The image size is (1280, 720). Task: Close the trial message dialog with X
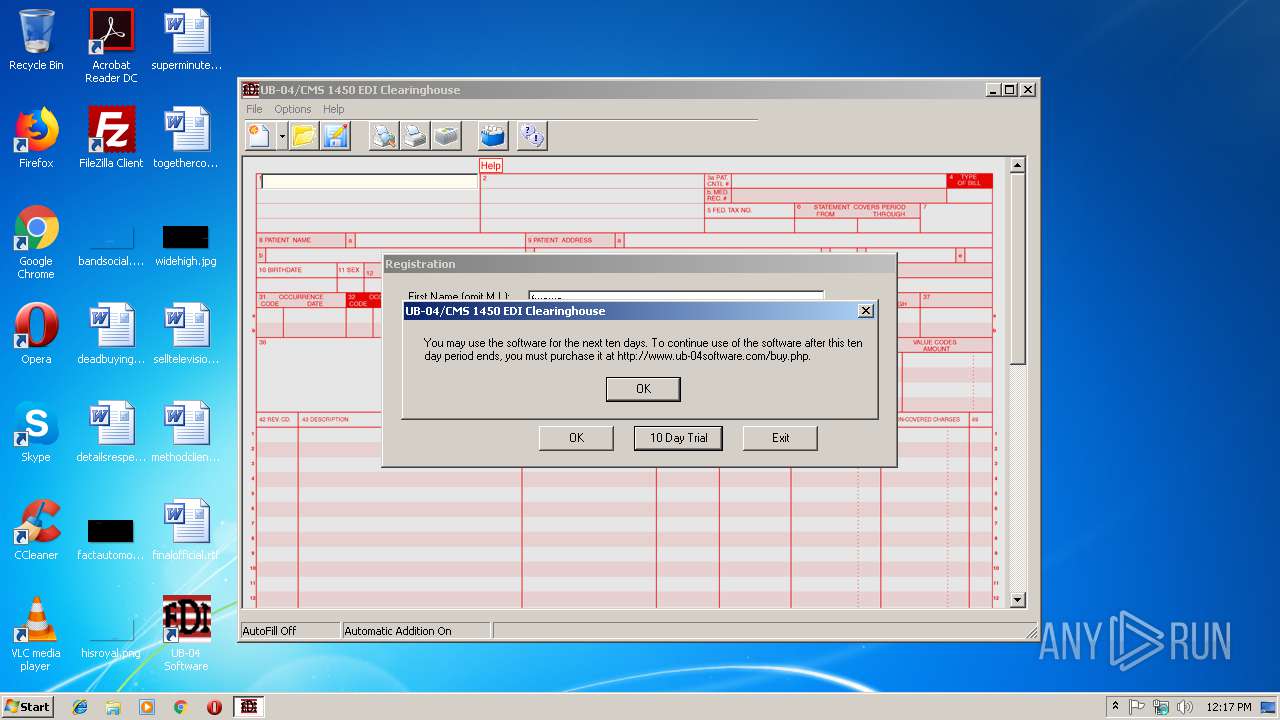tap(866, 311)
